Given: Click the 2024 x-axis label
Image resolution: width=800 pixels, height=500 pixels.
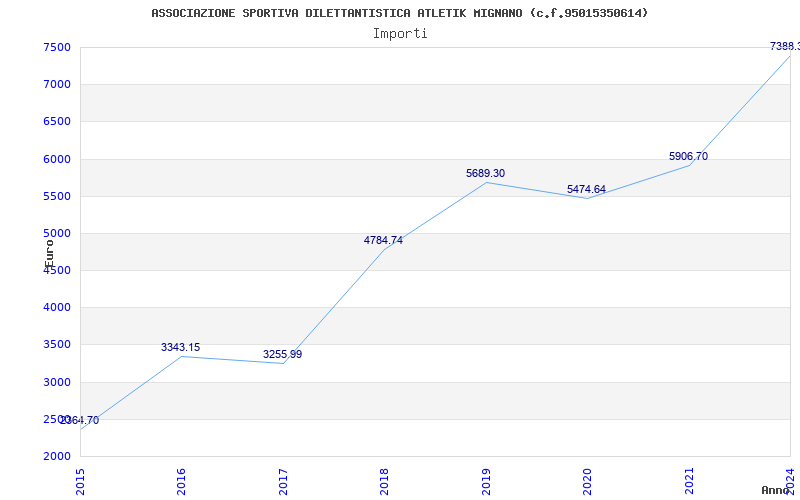Looking at the screenshot, I should [x=790, y=481].
